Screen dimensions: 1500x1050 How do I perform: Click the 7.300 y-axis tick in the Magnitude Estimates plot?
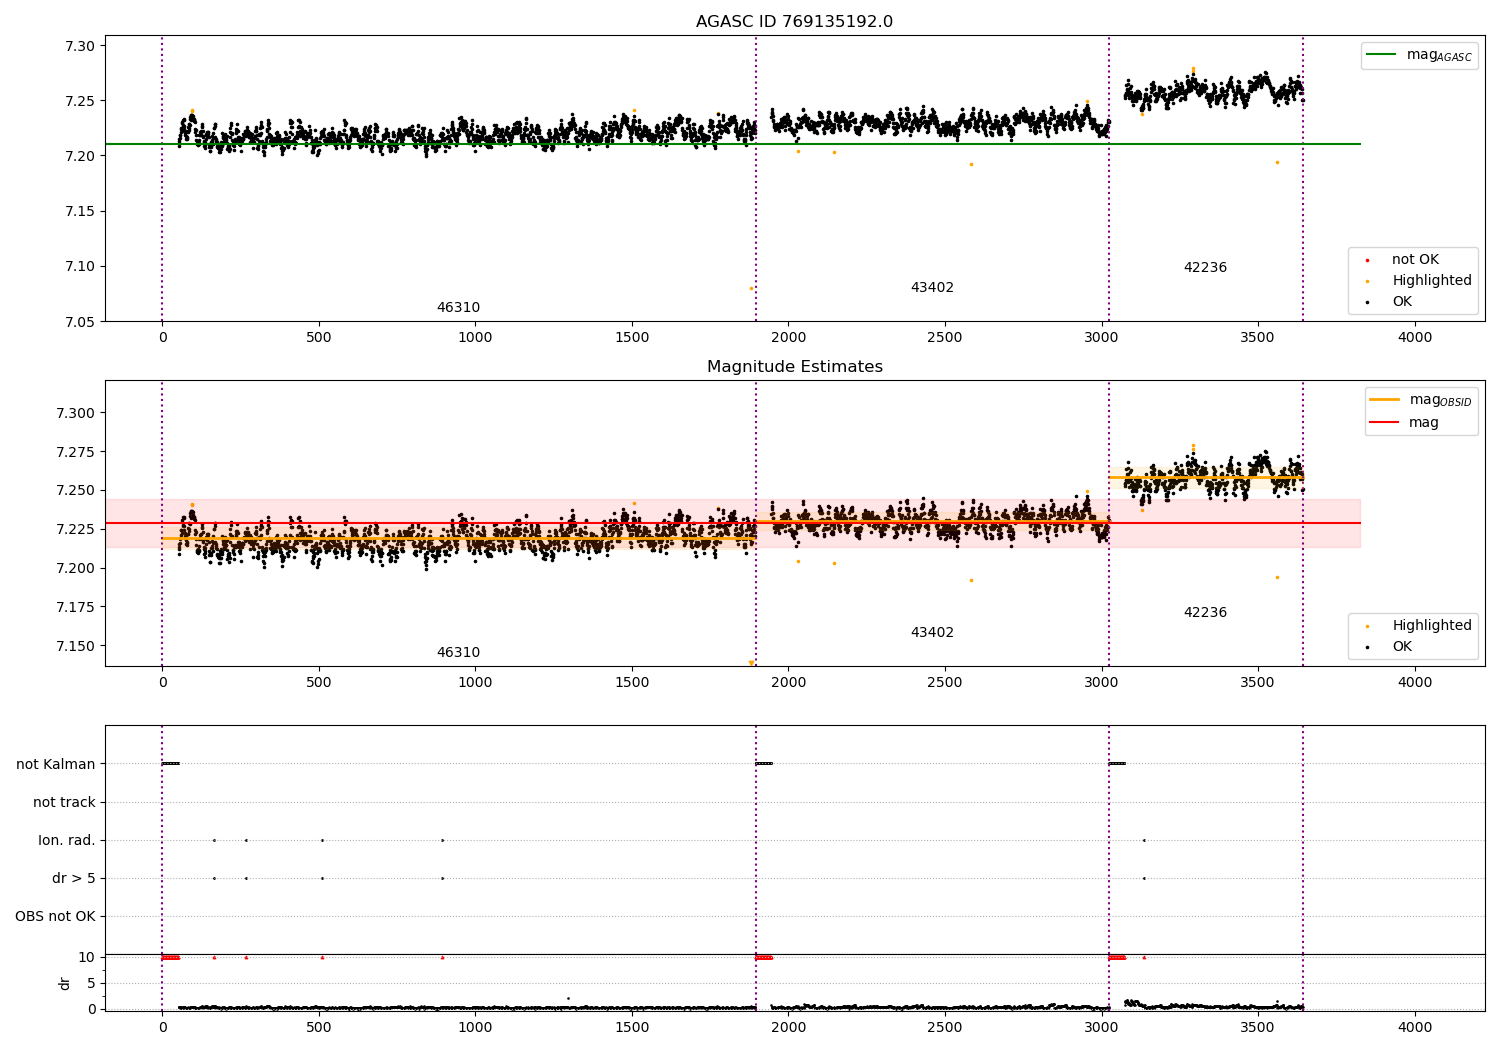click(76, 413)
